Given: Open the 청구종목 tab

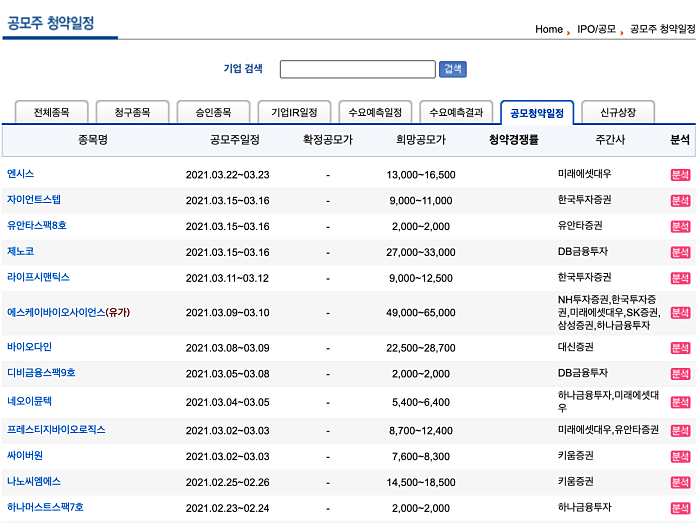Looking at the screenshot, I should [x=133, y=112].
